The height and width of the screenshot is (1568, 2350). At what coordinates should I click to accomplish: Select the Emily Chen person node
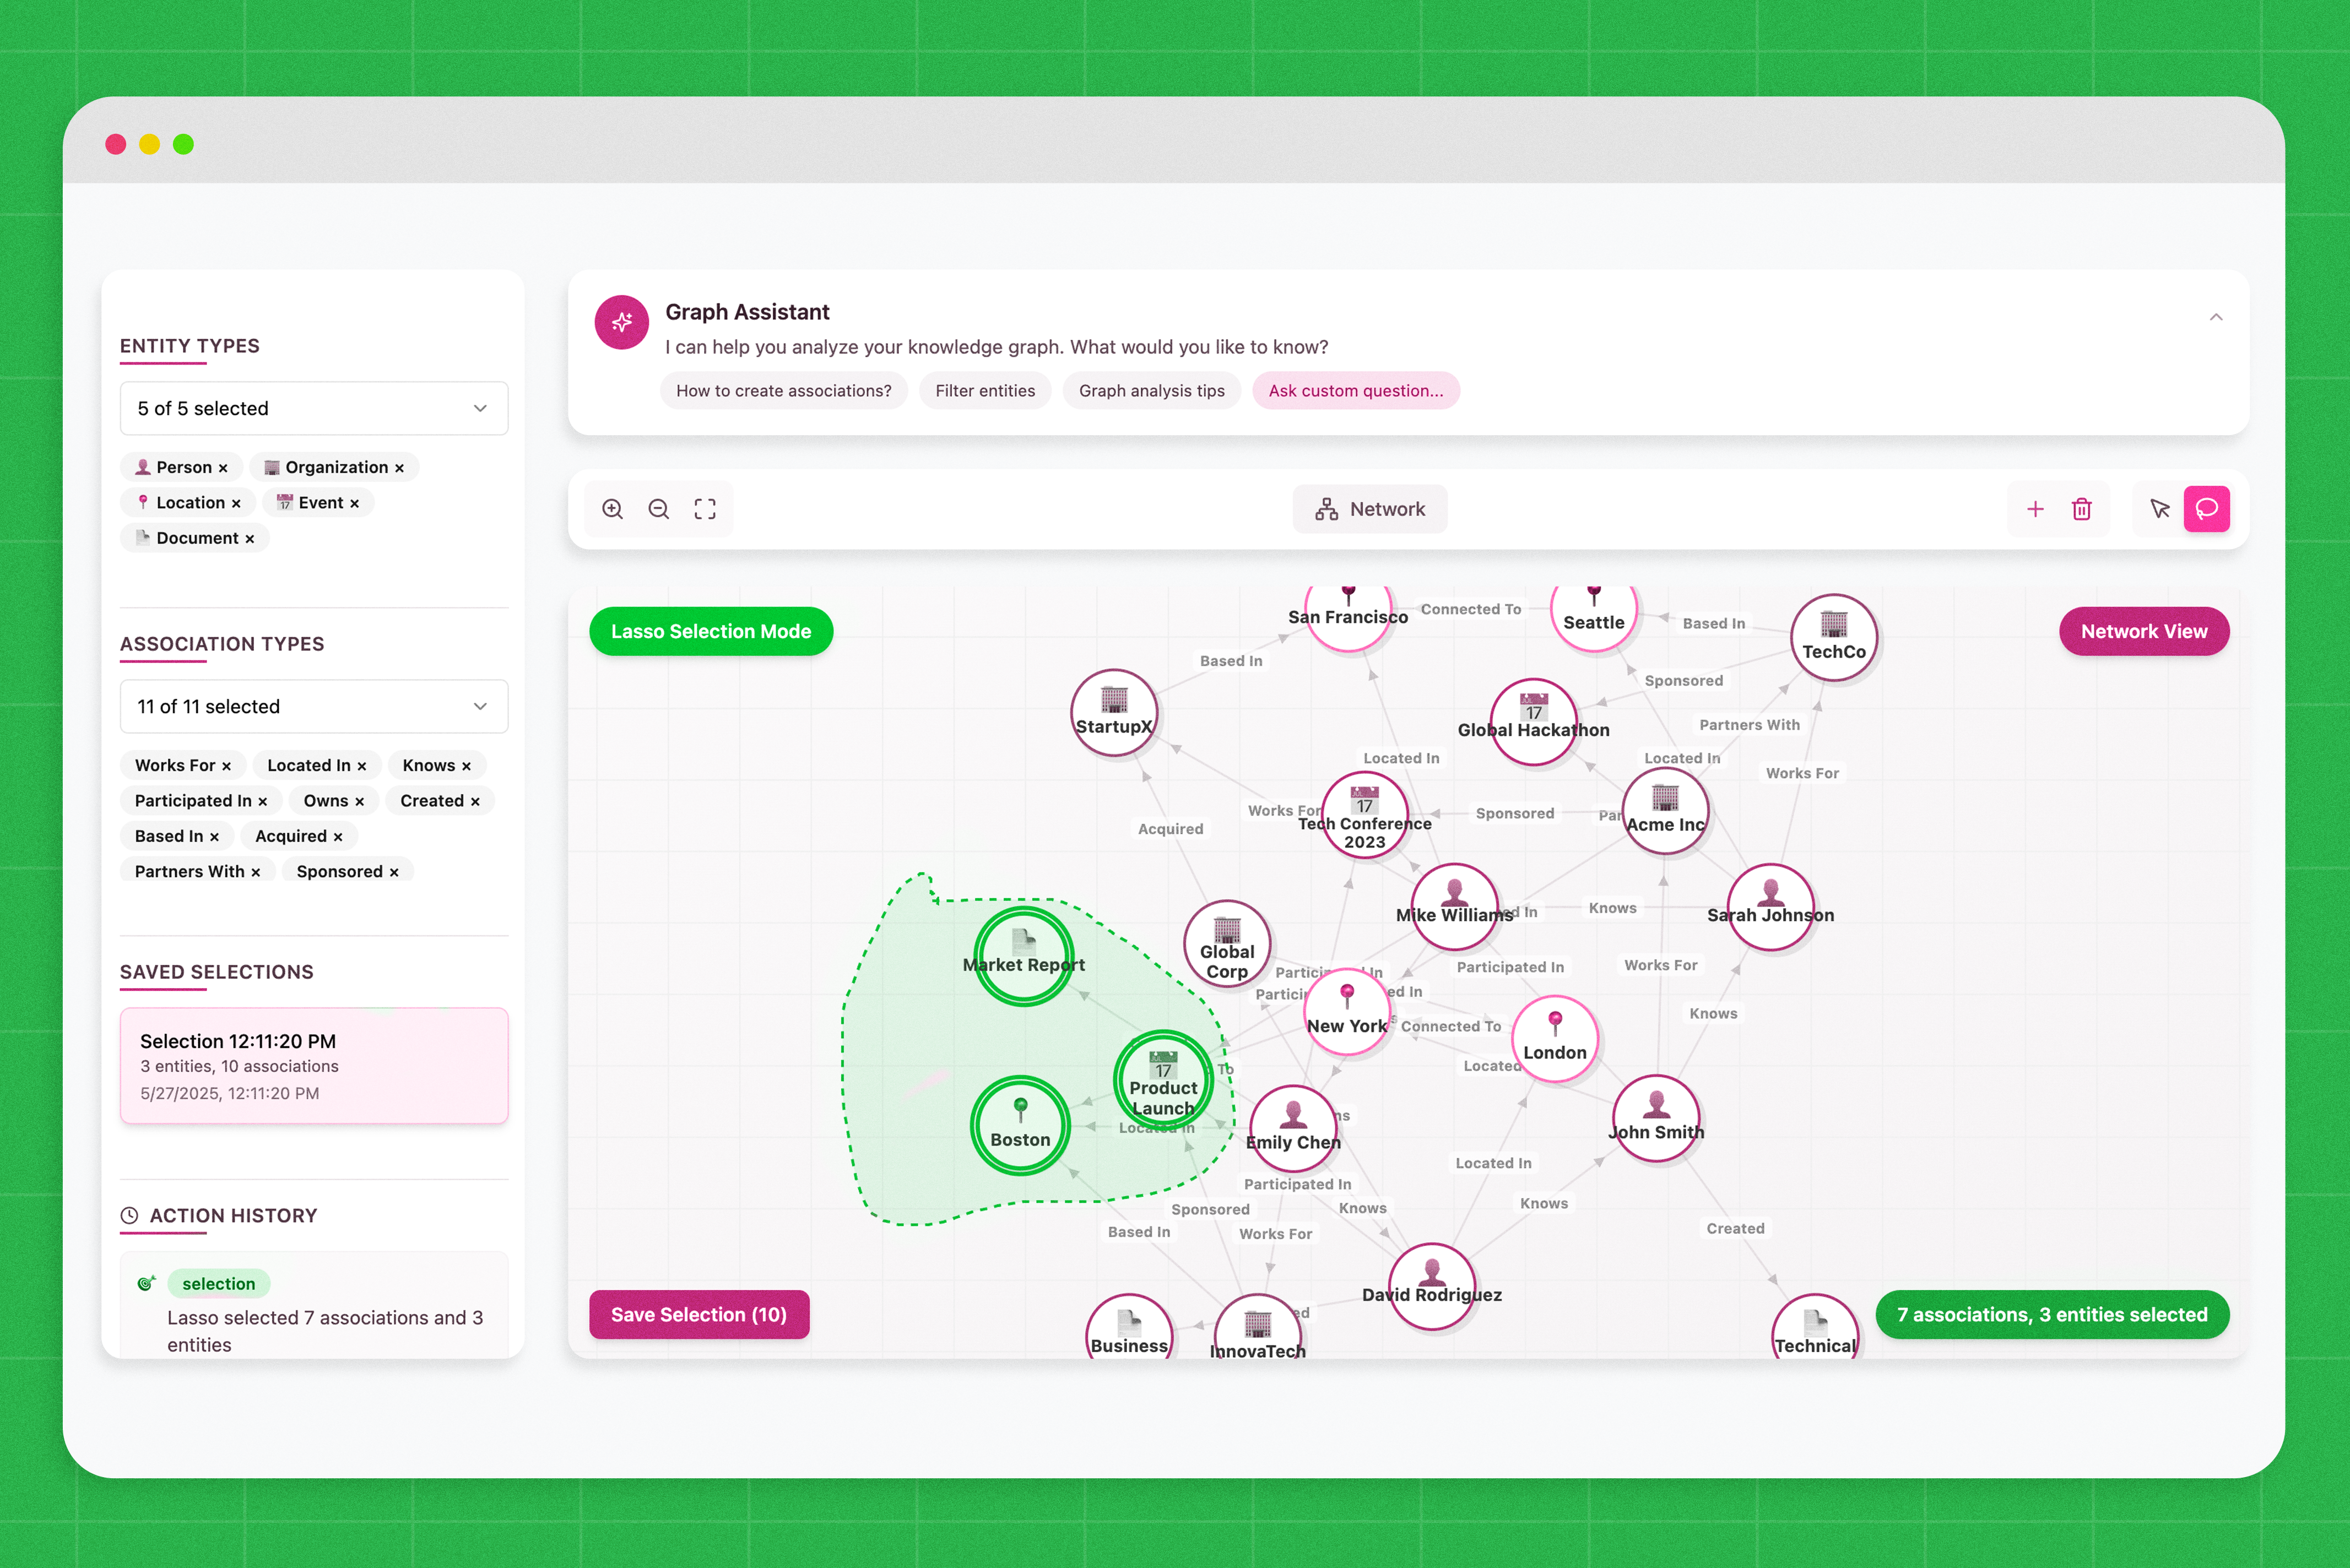[x=1293, y=1128]
